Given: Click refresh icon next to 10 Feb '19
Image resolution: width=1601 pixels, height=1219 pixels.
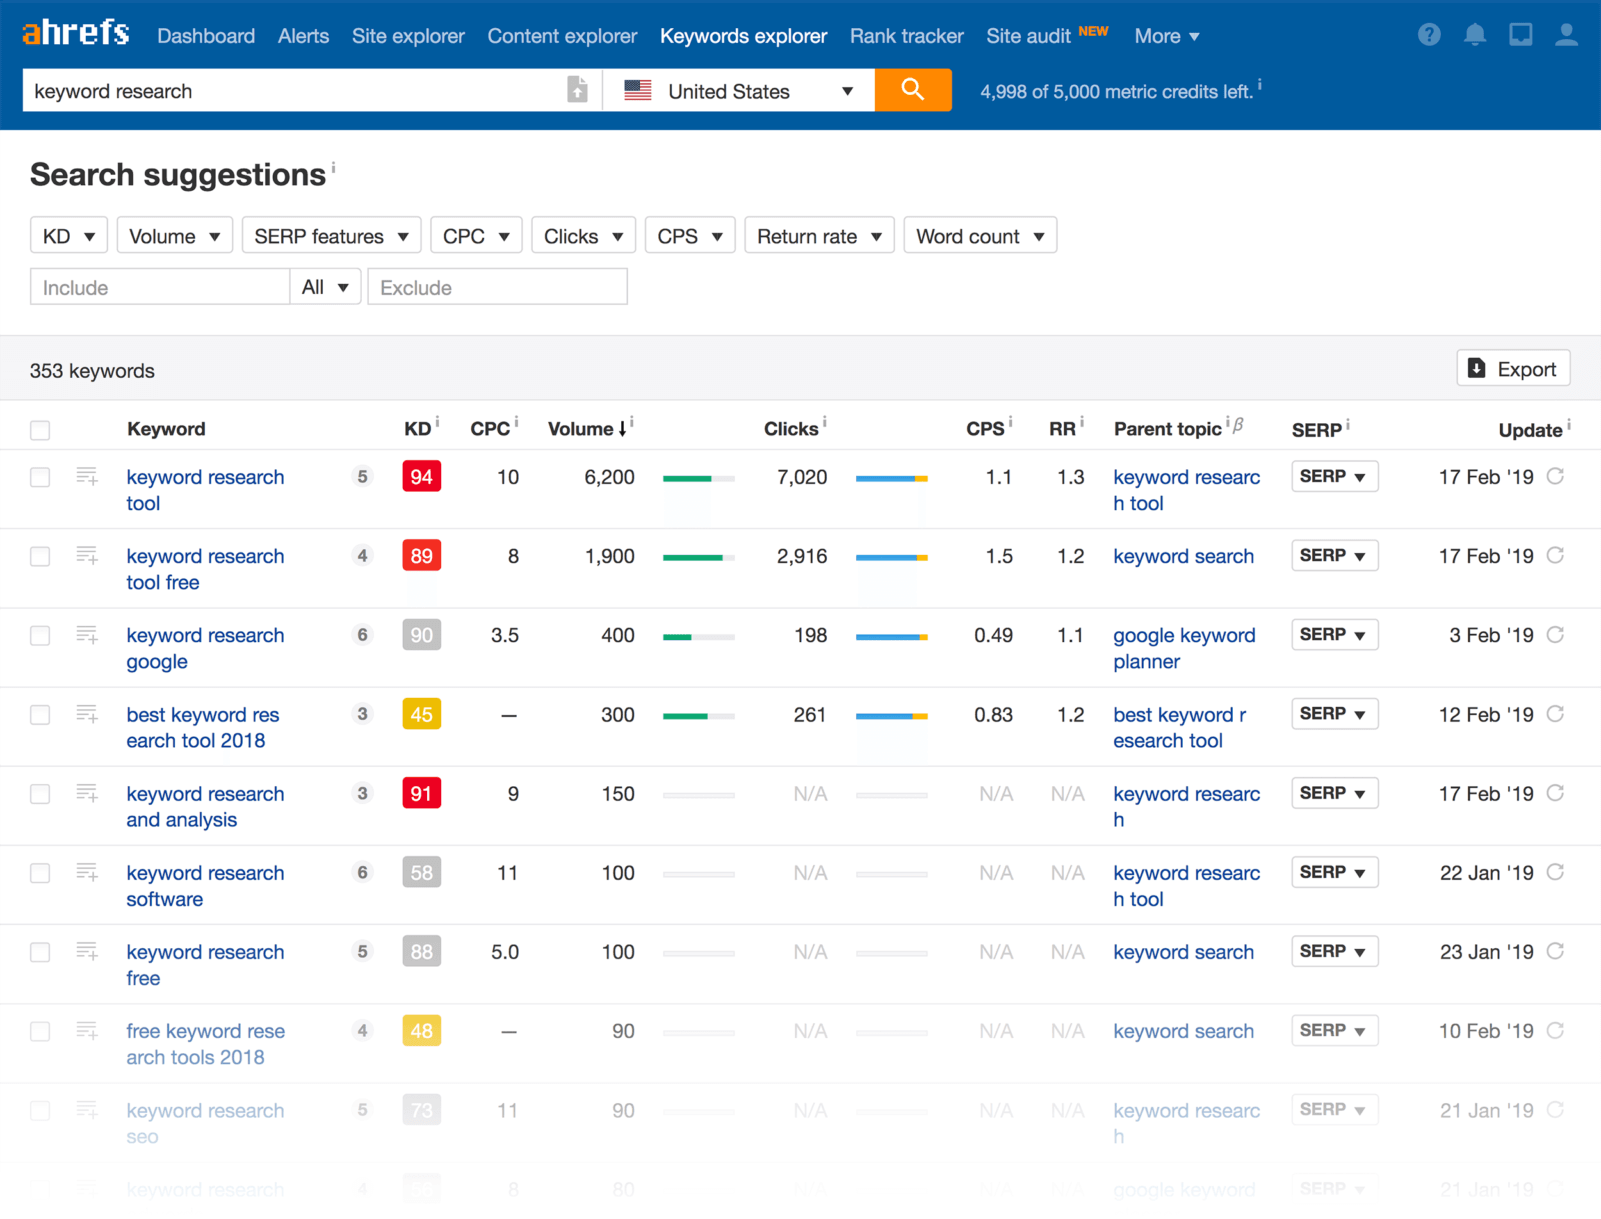Looking at the screenshot, I should [1555, 1030].
